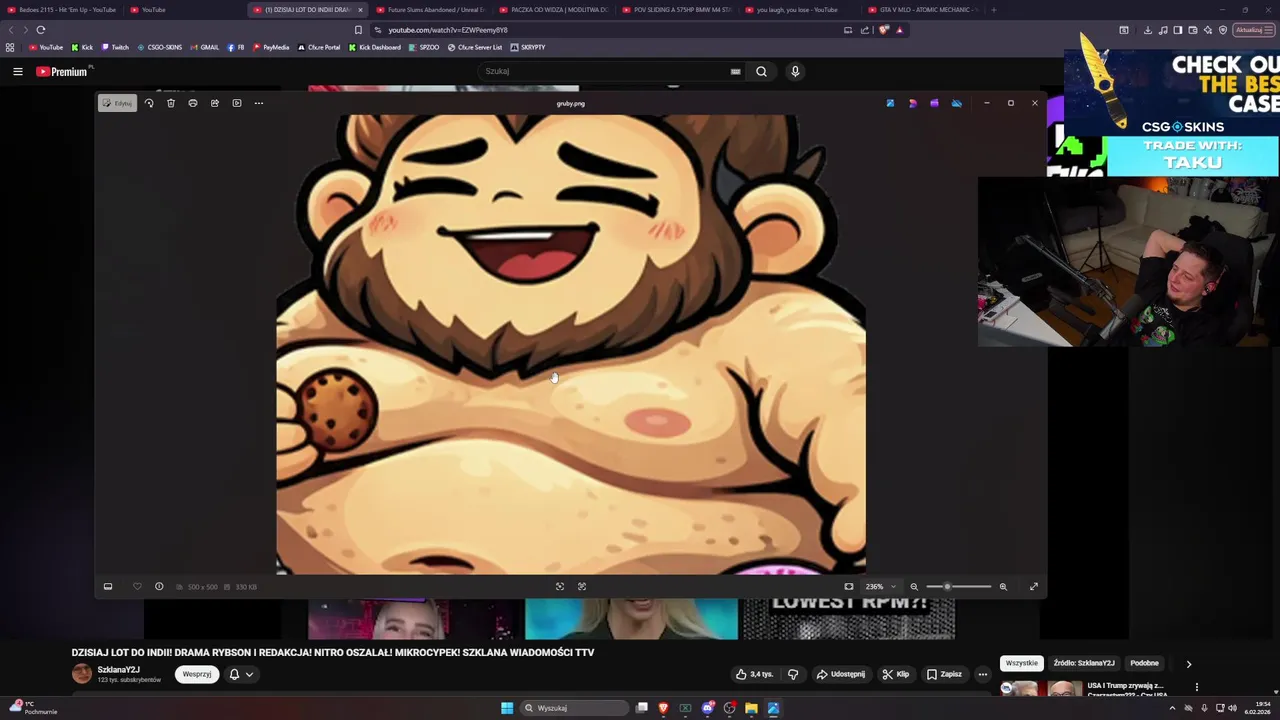Toggle filmstrip view in Photos bottom bar

tap(108, 587)
